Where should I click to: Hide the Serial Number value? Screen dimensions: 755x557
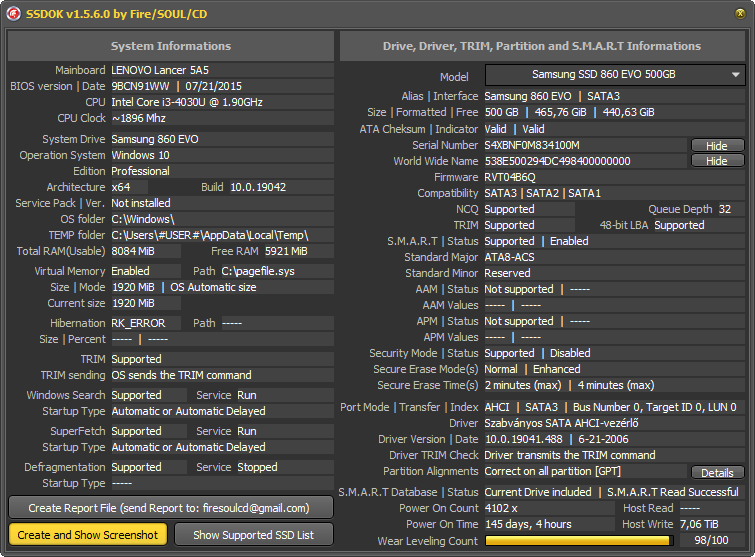point(717,145)
